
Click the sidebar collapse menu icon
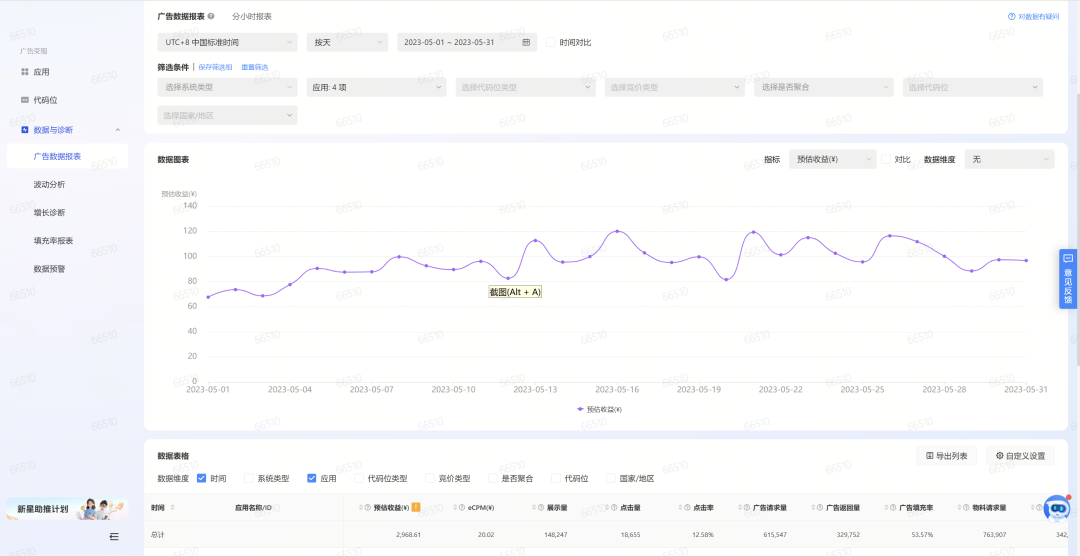pyautogui.click(x=114, y=537)
